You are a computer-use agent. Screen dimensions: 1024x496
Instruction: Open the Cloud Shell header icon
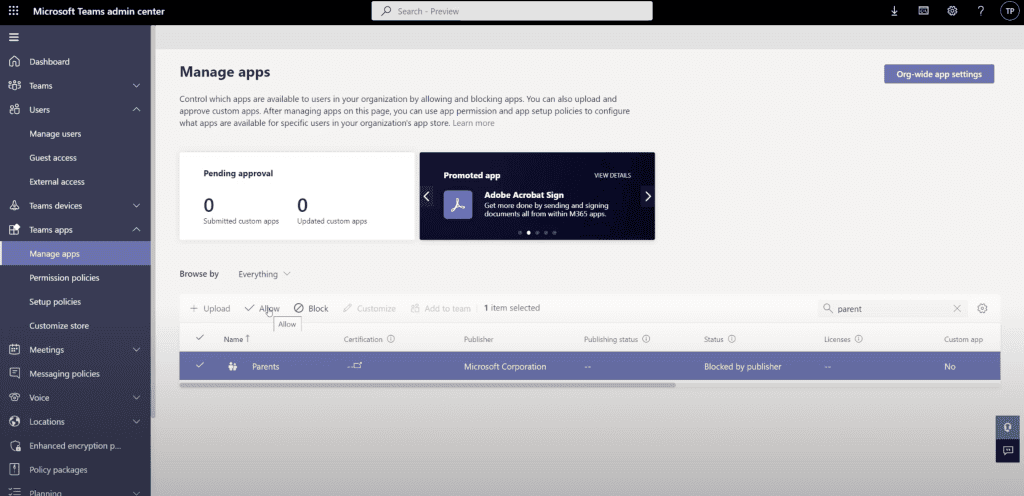[x=923, y=11]
